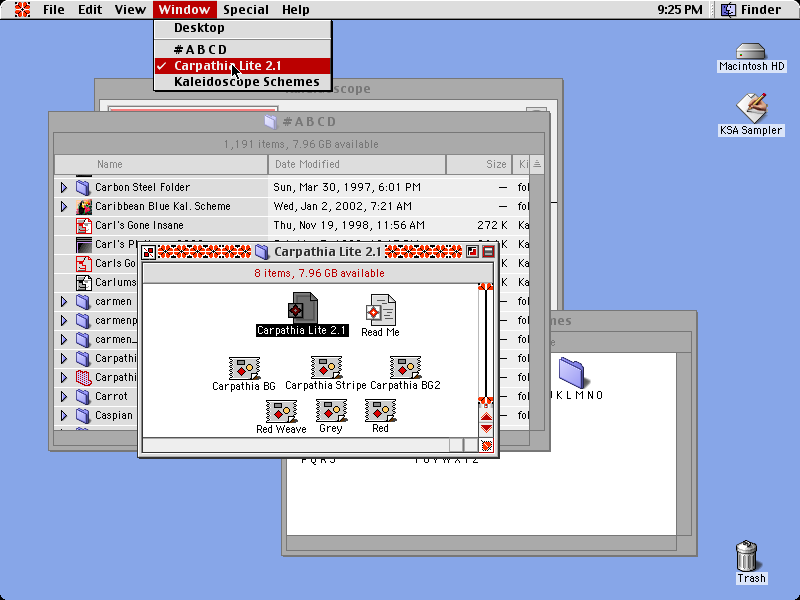Click the Carpathia Lite window close box
The image size is (800, 600).
click(x=148, y=252)
